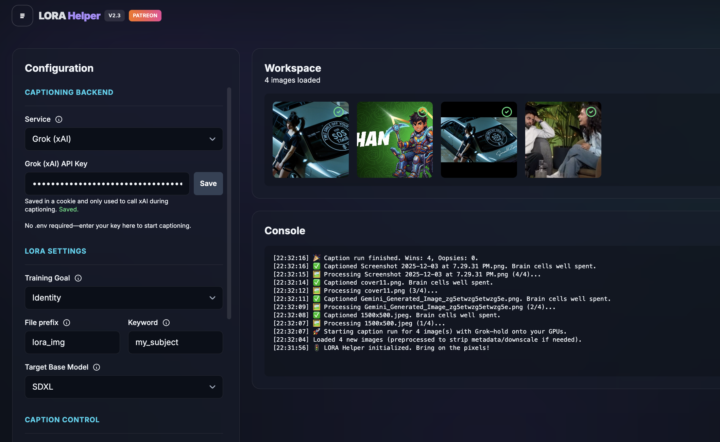Click the Configuration panel heading
This screenshot has width=720, height=442.
[x=59, y=68]
